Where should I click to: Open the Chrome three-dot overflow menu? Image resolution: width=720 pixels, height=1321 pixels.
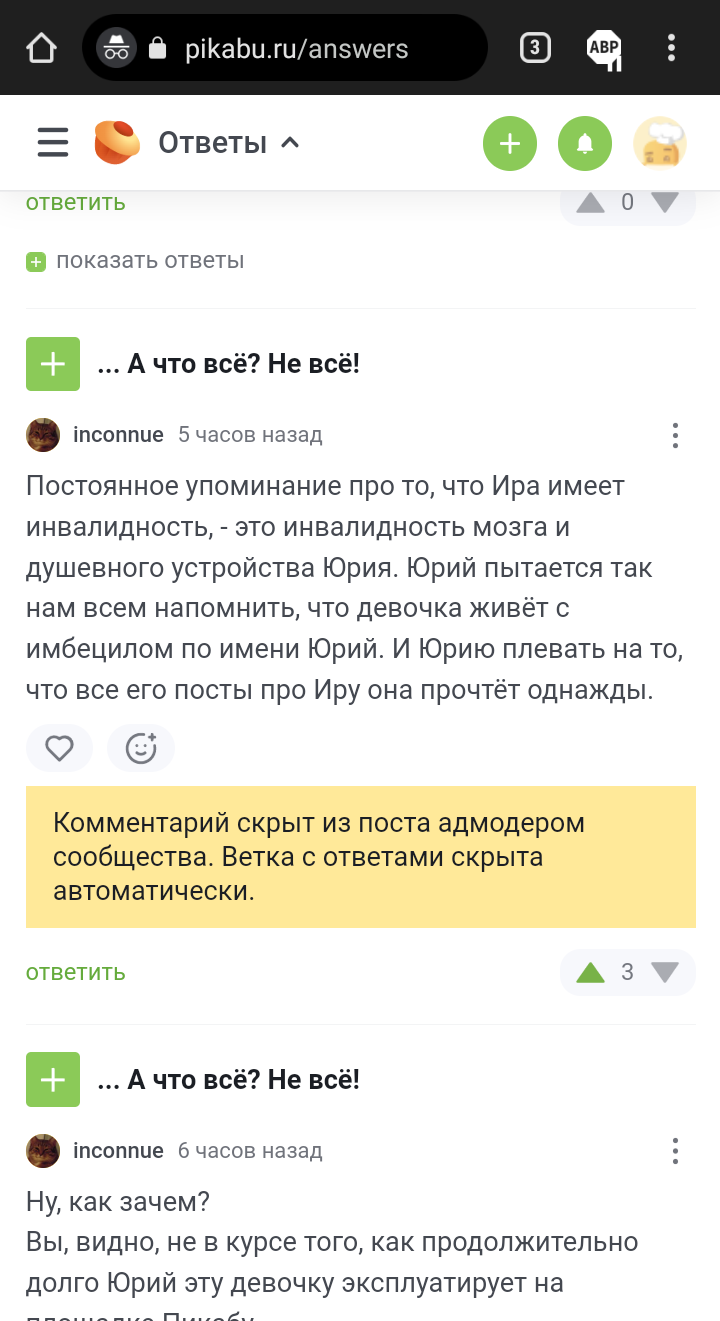671,48
